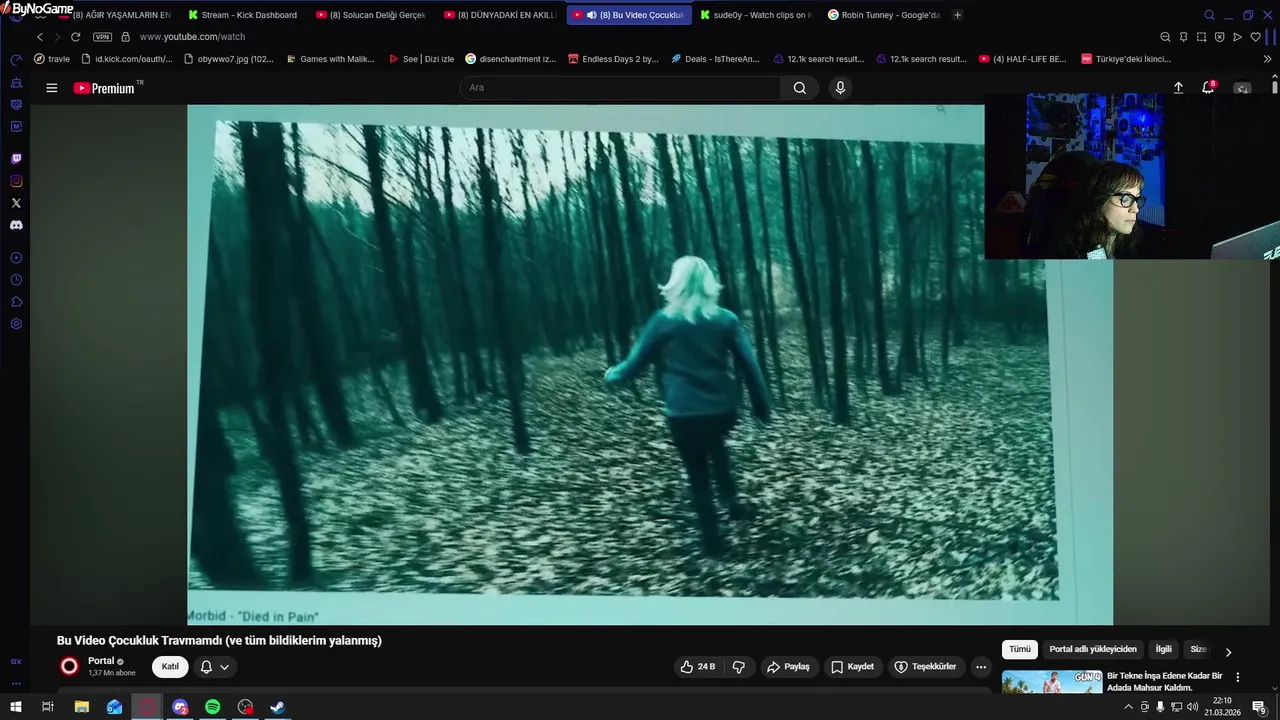The height and width of the screenshot is (720, 1280).
Task: Open 'Deals - IsThereAn...' bookmark
Action: tap(715, 59)
